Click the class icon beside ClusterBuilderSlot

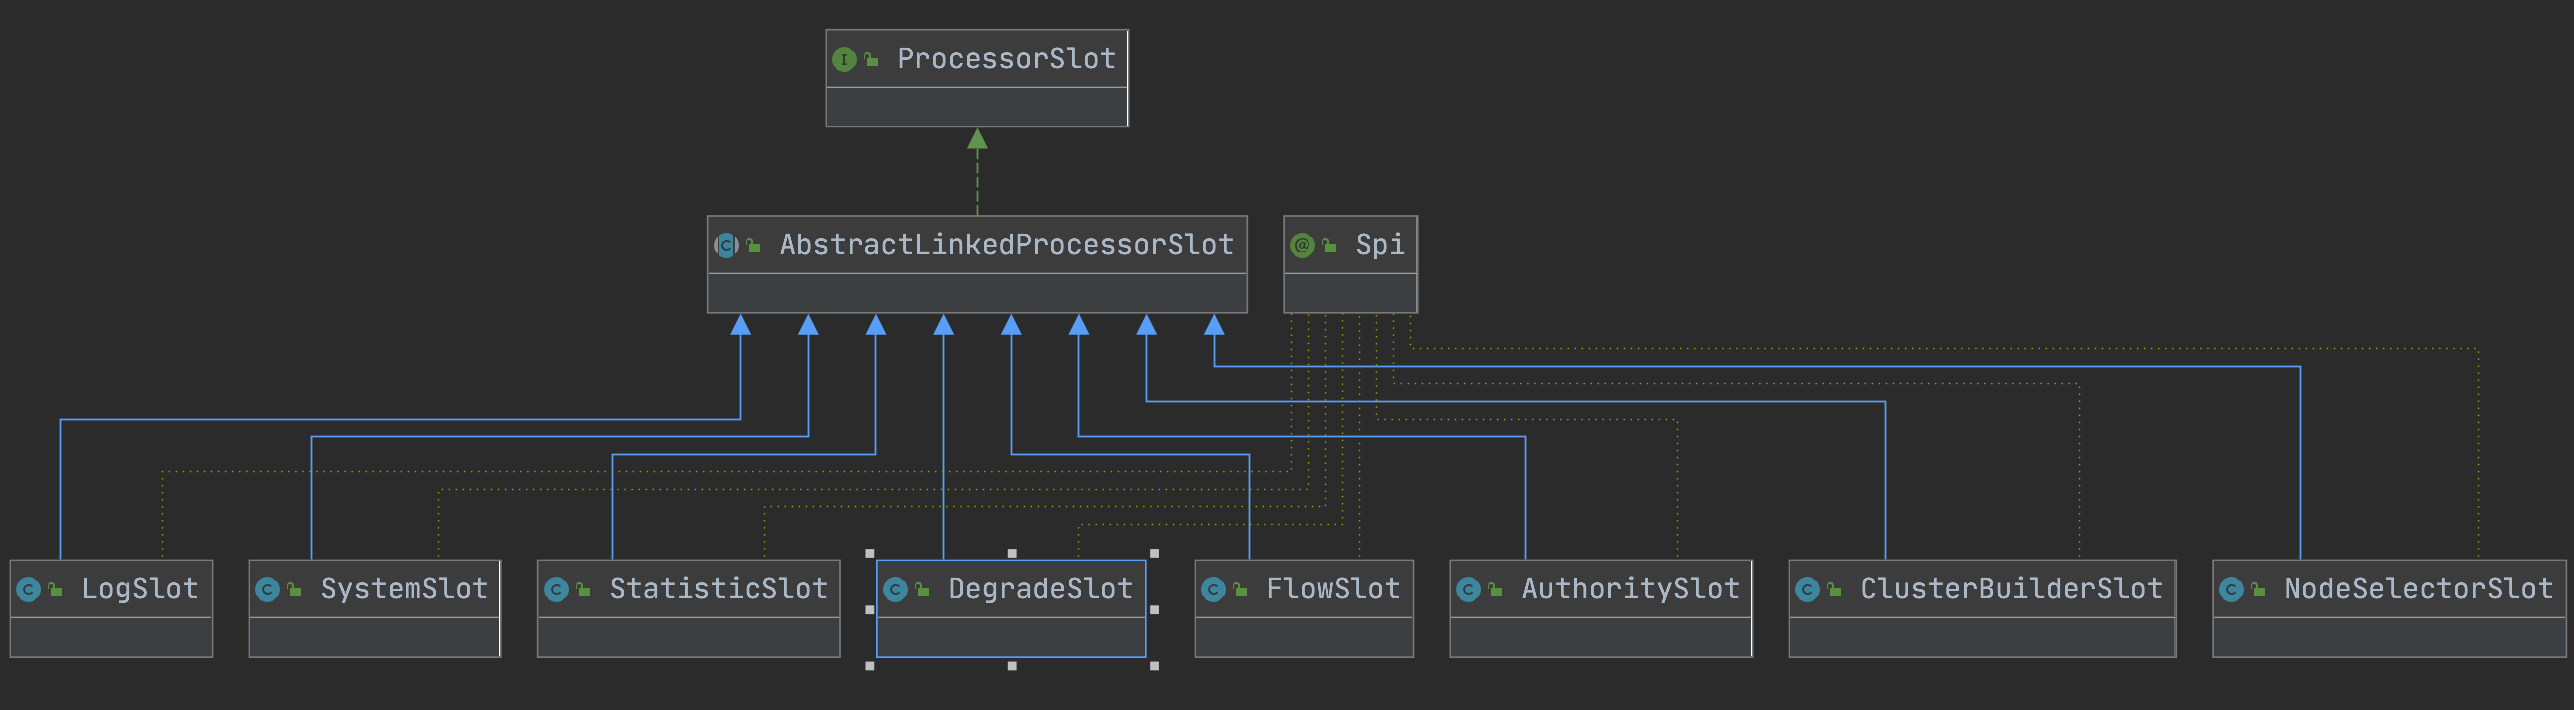[1807, 590]
